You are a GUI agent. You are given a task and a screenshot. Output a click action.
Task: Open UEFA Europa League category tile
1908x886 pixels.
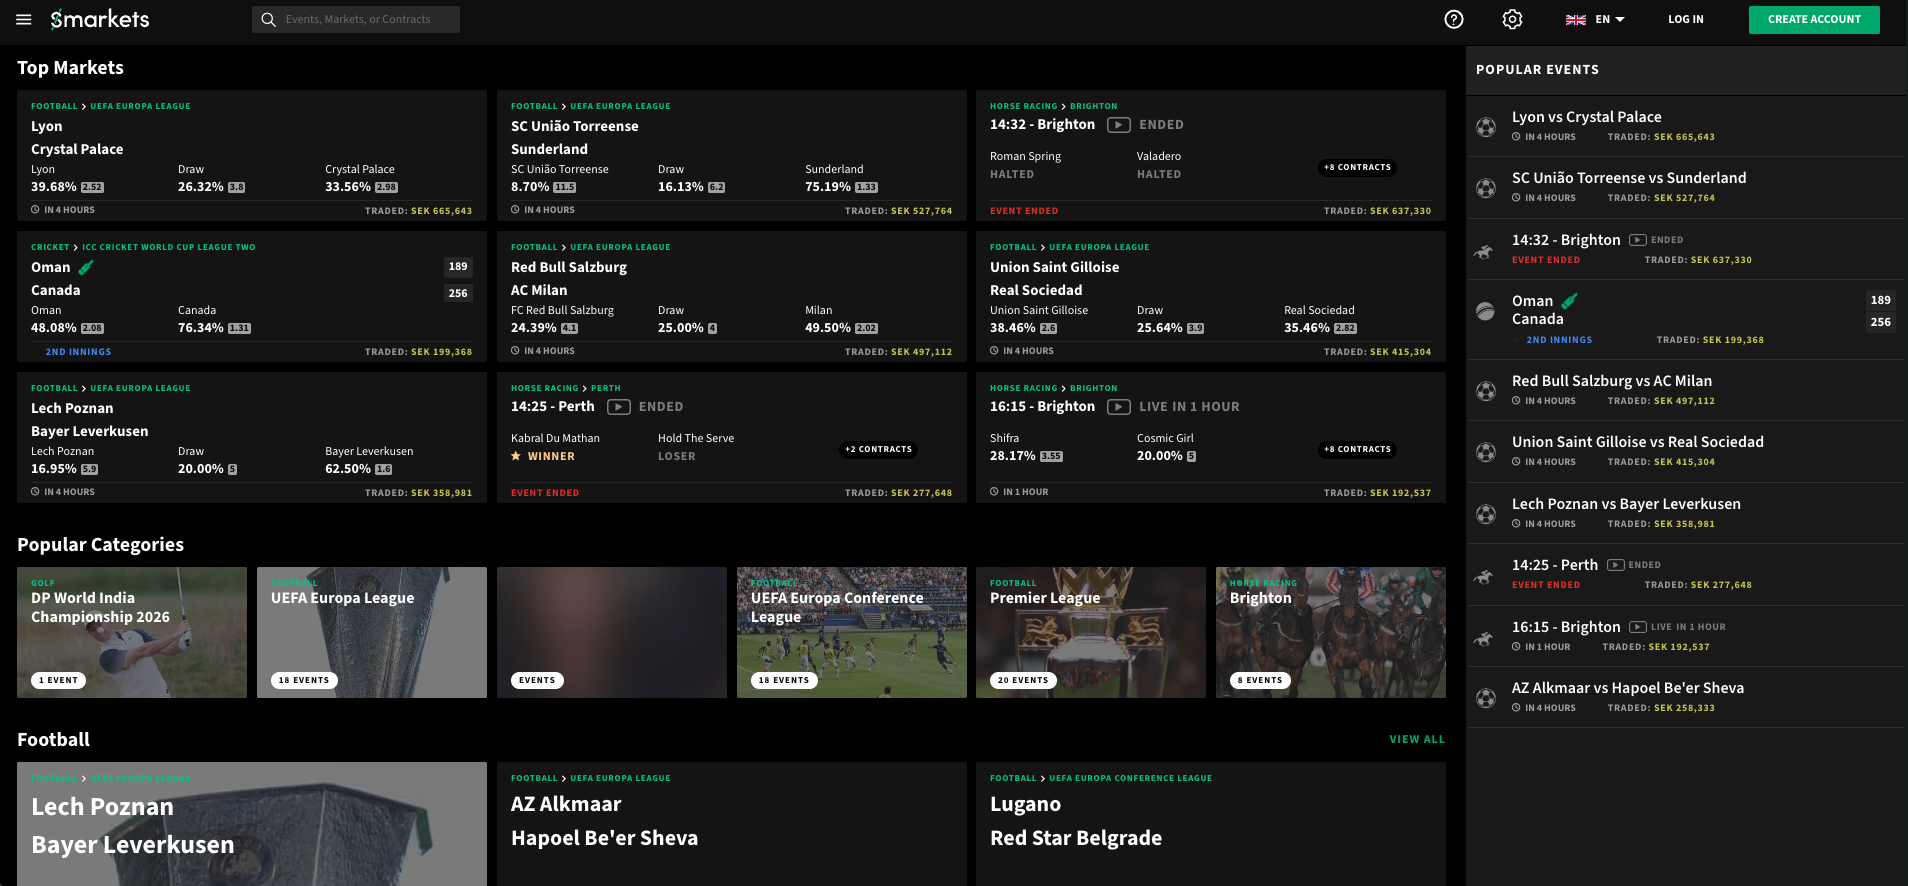tap(372, 632)
